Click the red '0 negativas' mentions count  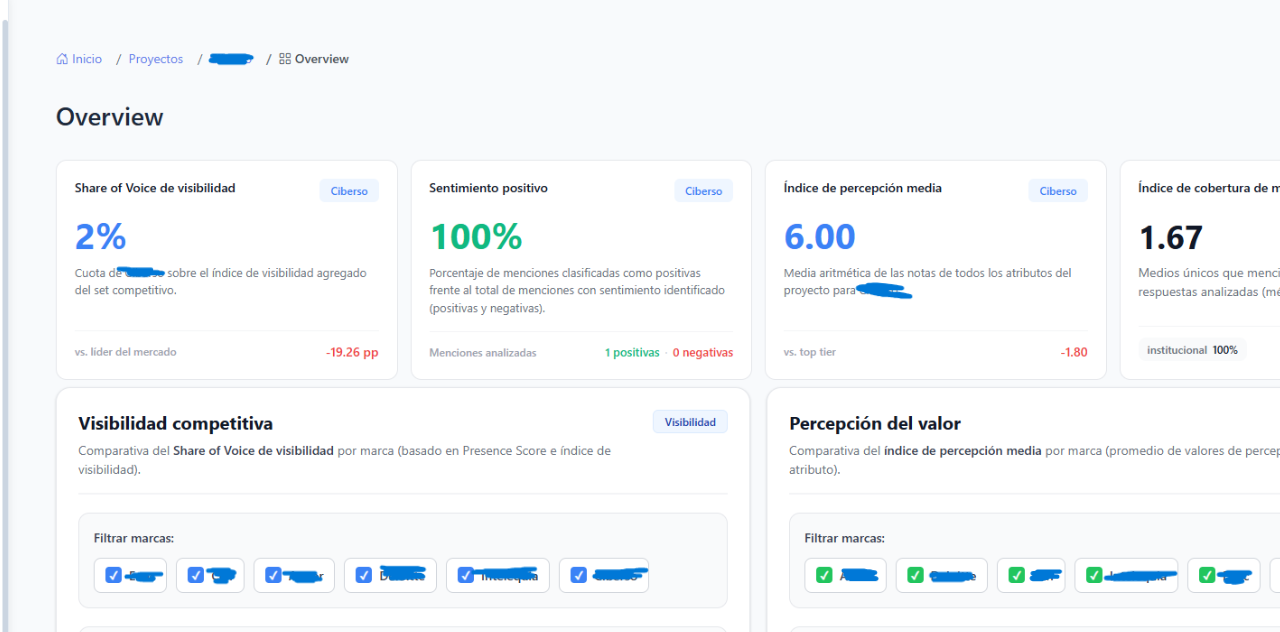coord(702,353)
